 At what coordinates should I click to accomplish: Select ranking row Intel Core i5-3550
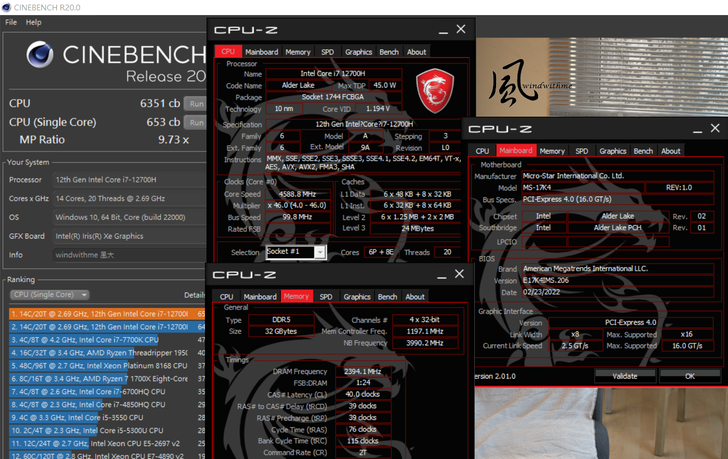107,417
